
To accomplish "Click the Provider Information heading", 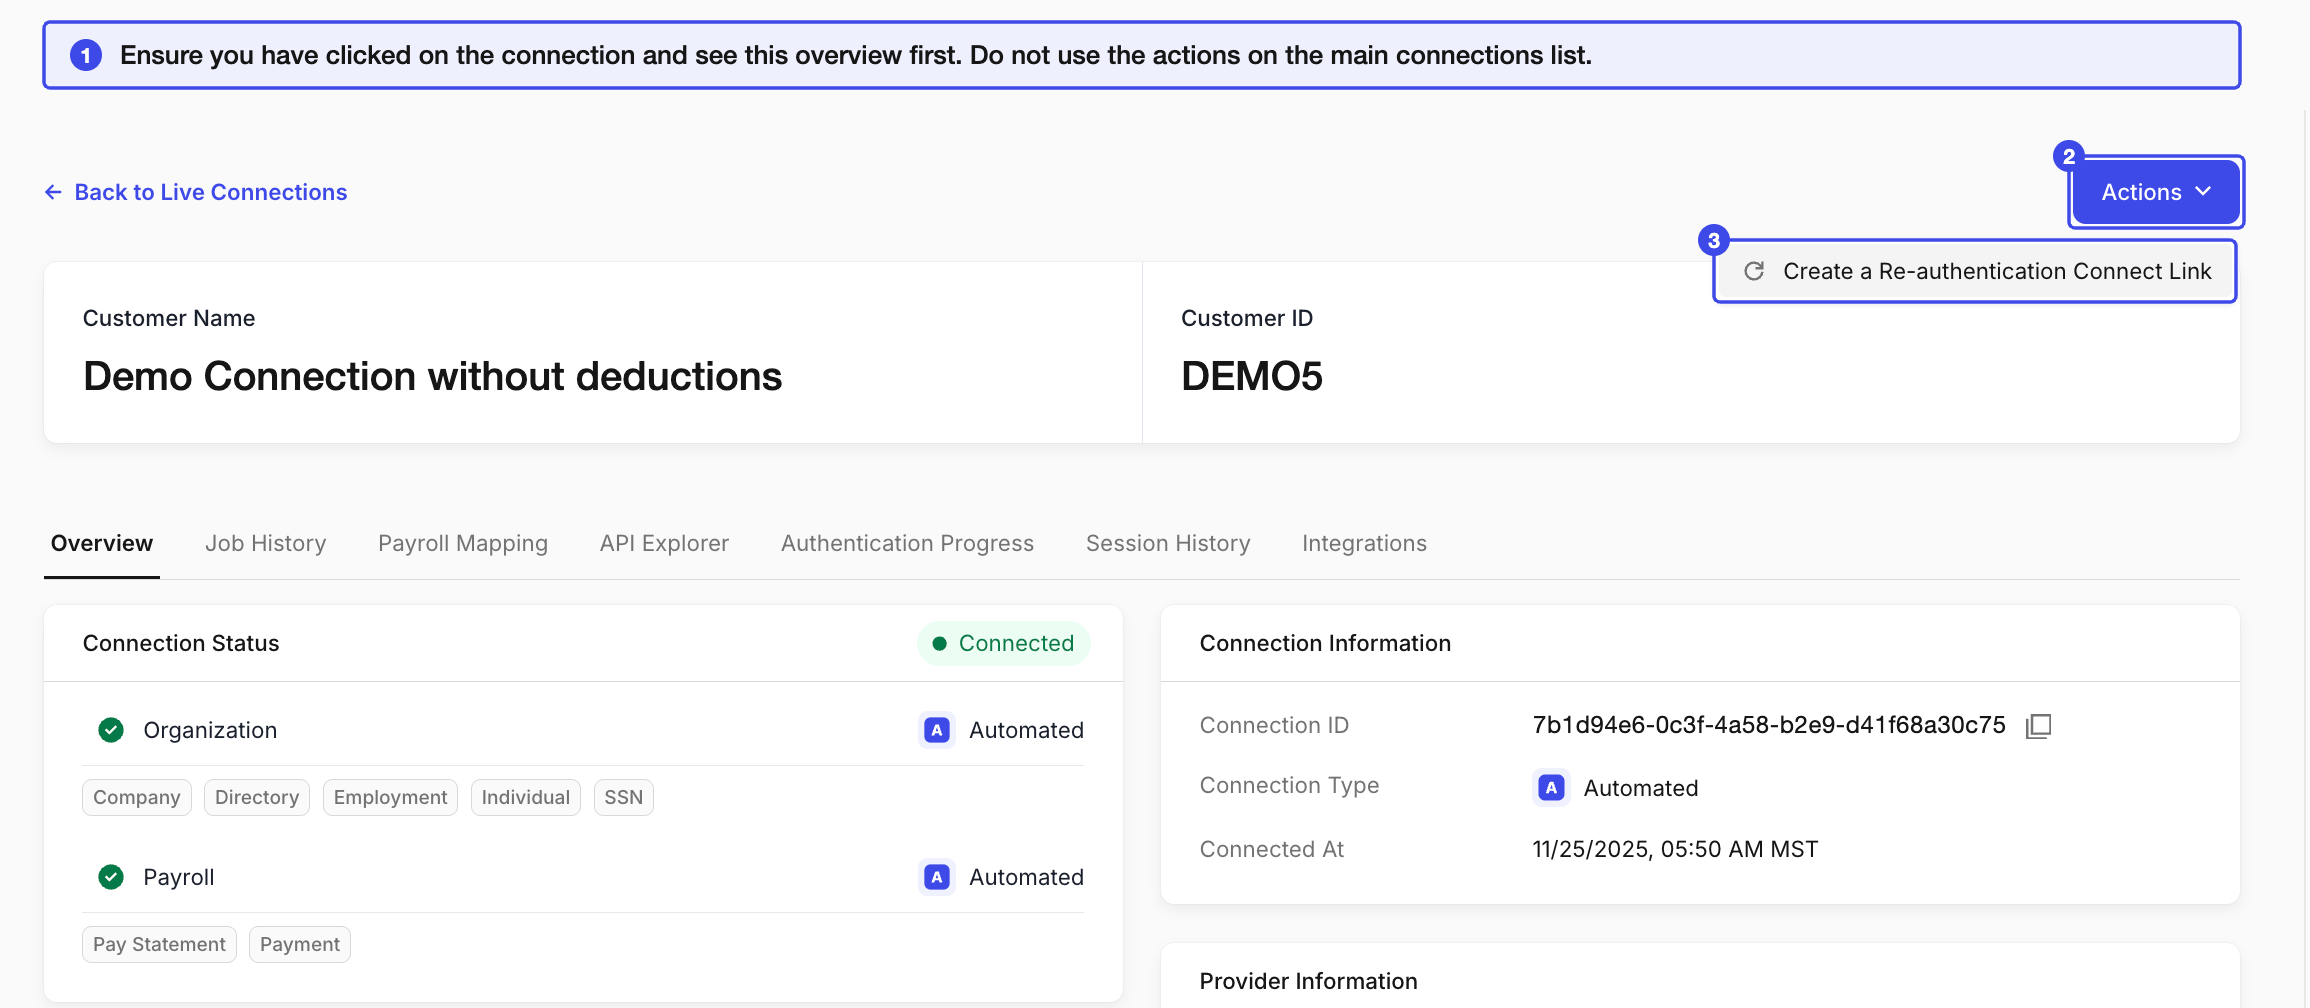I will 1308,981.
